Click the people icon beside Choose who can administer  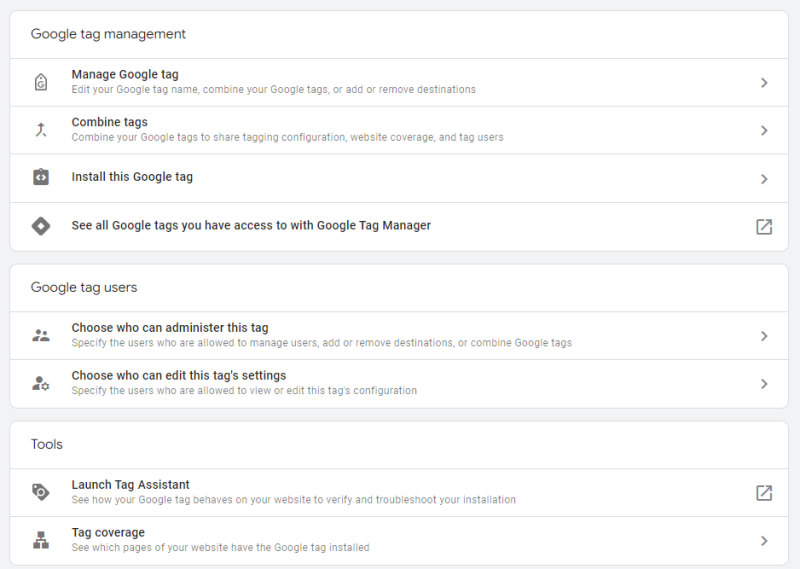click(41, 336)
